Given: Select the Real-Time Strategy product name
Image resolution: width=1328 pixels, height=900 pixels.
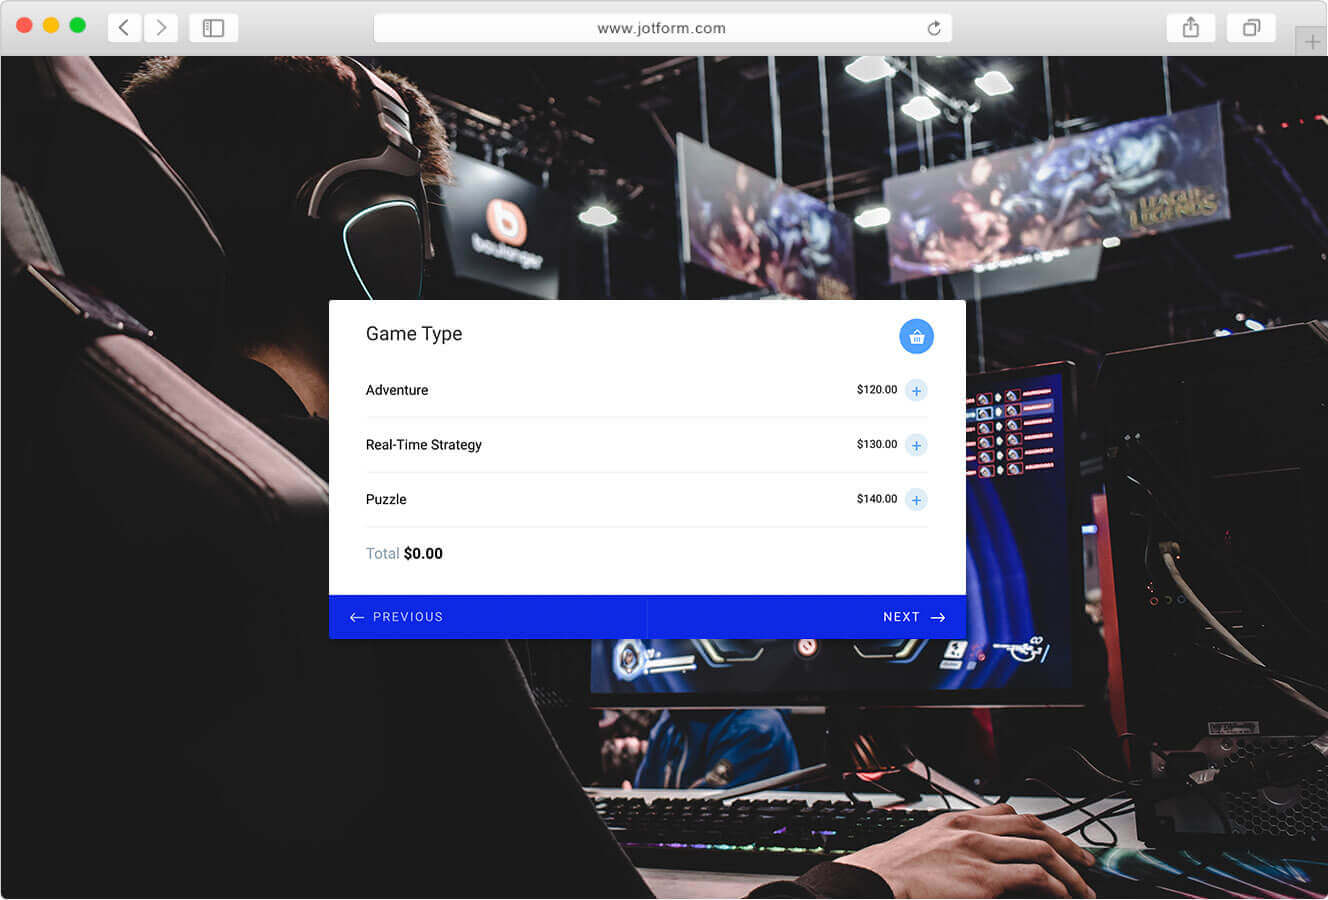Looking at the screenshot, I should pos(424,445).
